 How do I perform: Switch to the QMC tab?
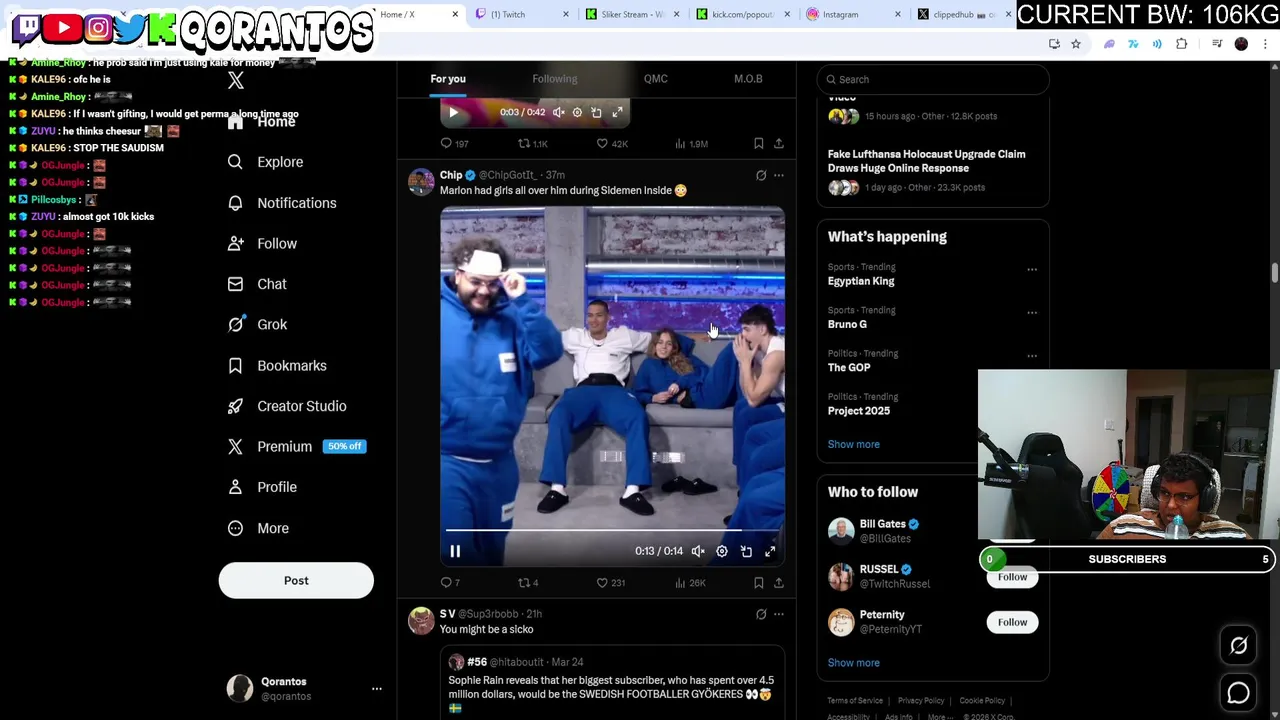(656, 79)
